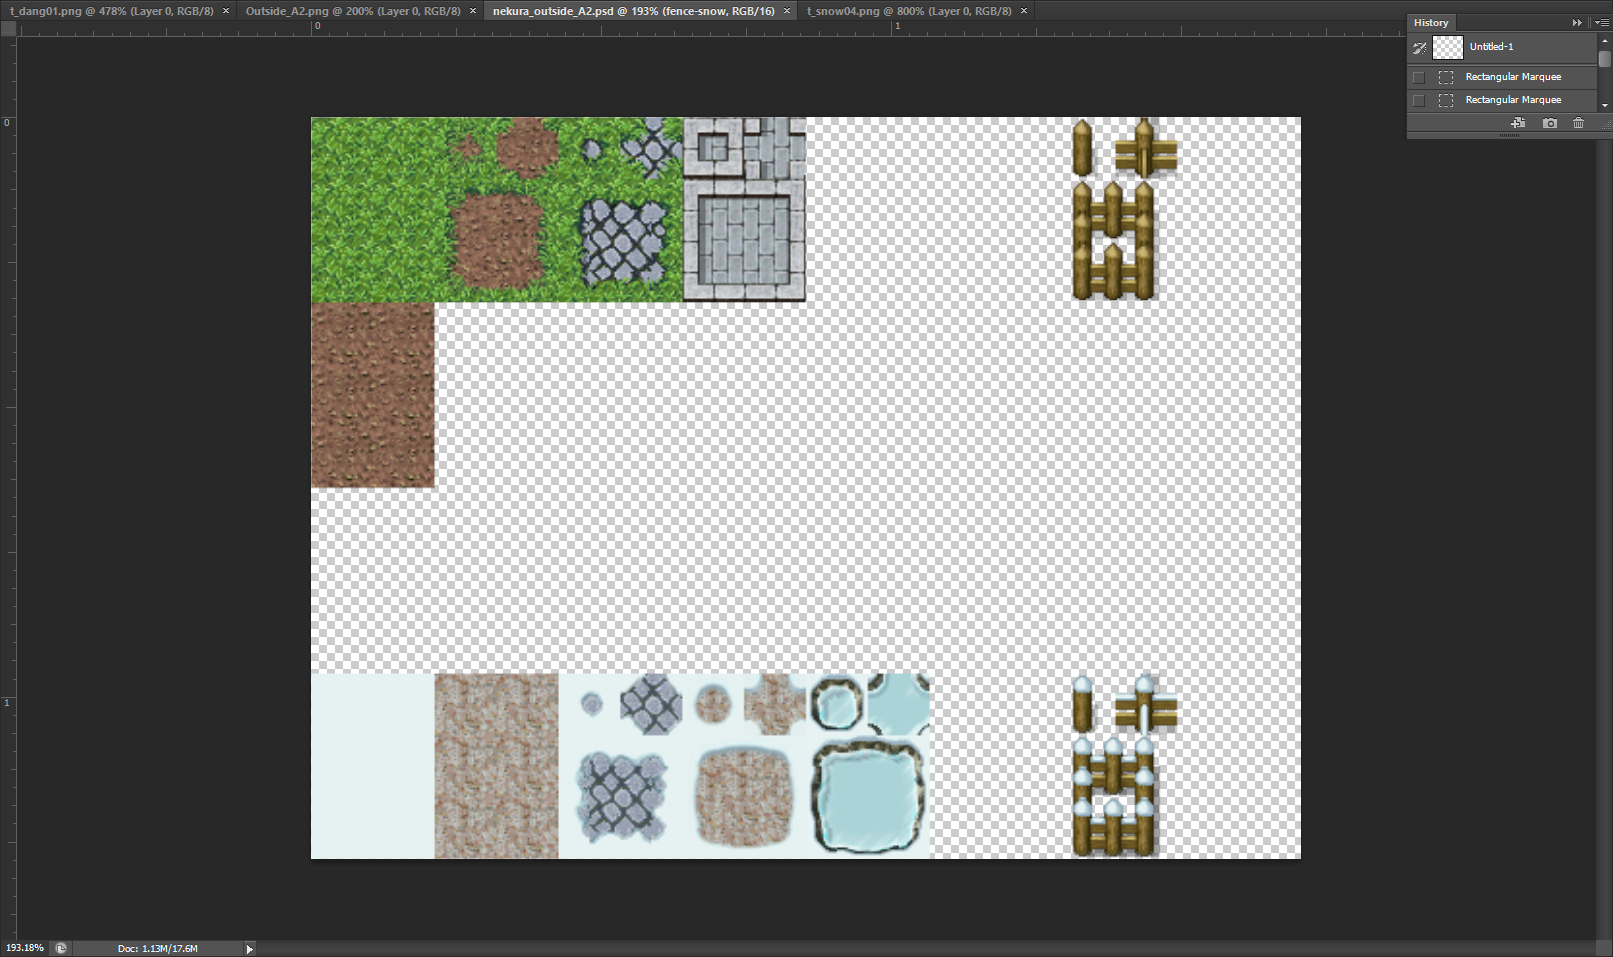Click the vertical scrollbar of document window
The width and height of the screenshot is (1613, 957).
point(1604,540)
